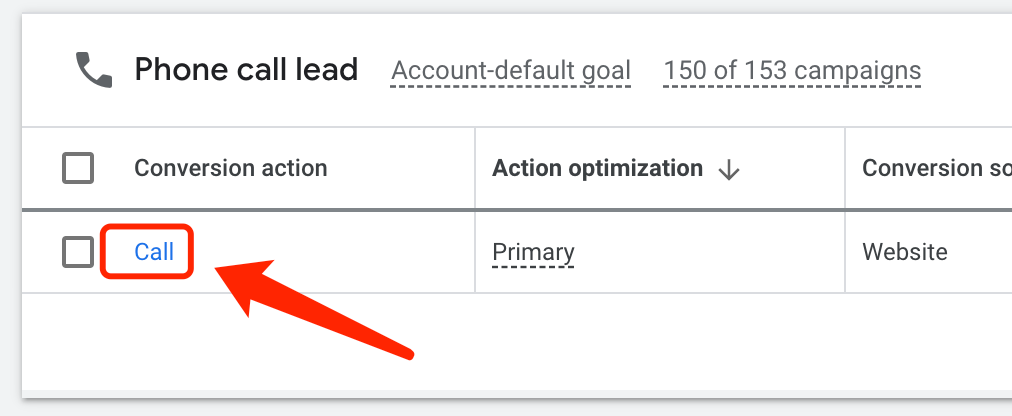Screen dimensions: 1012x416
Task: Show the 150 of 153 campaigns list
Action: (793, 71)
